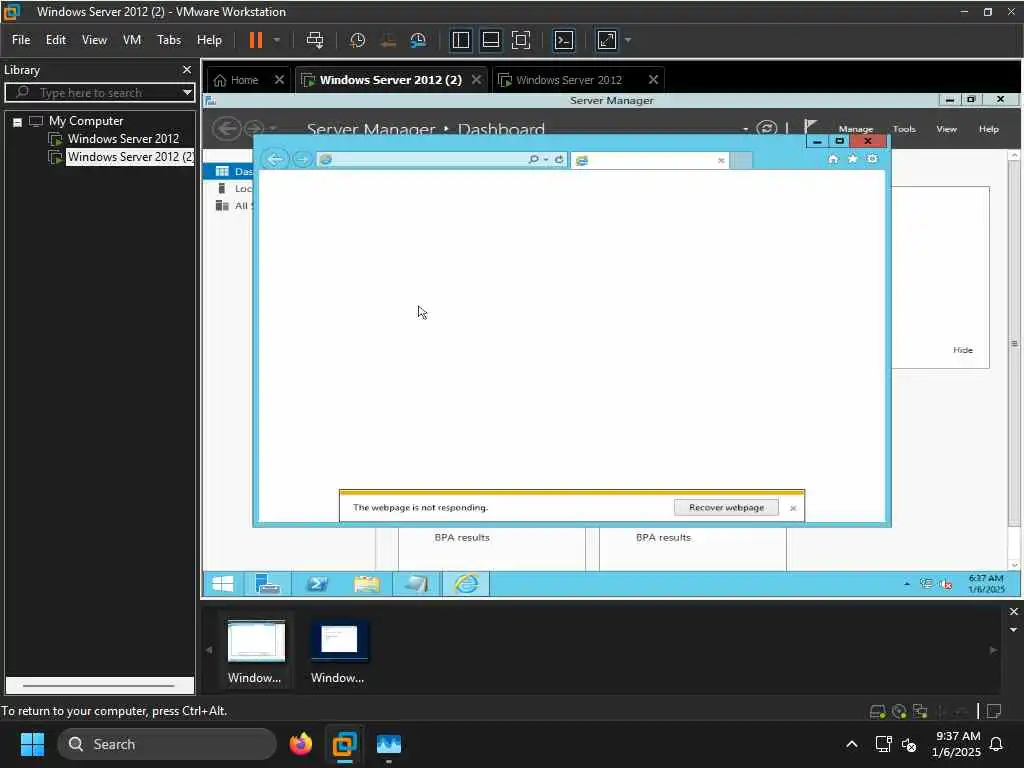The height and width of the screenshot is (768, 1024).
Task: Click the Recover webpage button
Action: pos(726,507)
